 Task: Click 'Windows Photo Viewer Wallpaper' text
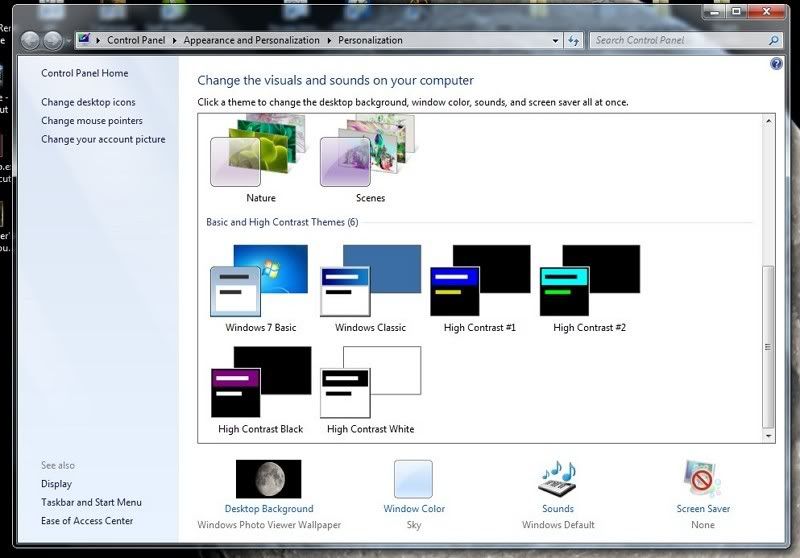(269, 525)
